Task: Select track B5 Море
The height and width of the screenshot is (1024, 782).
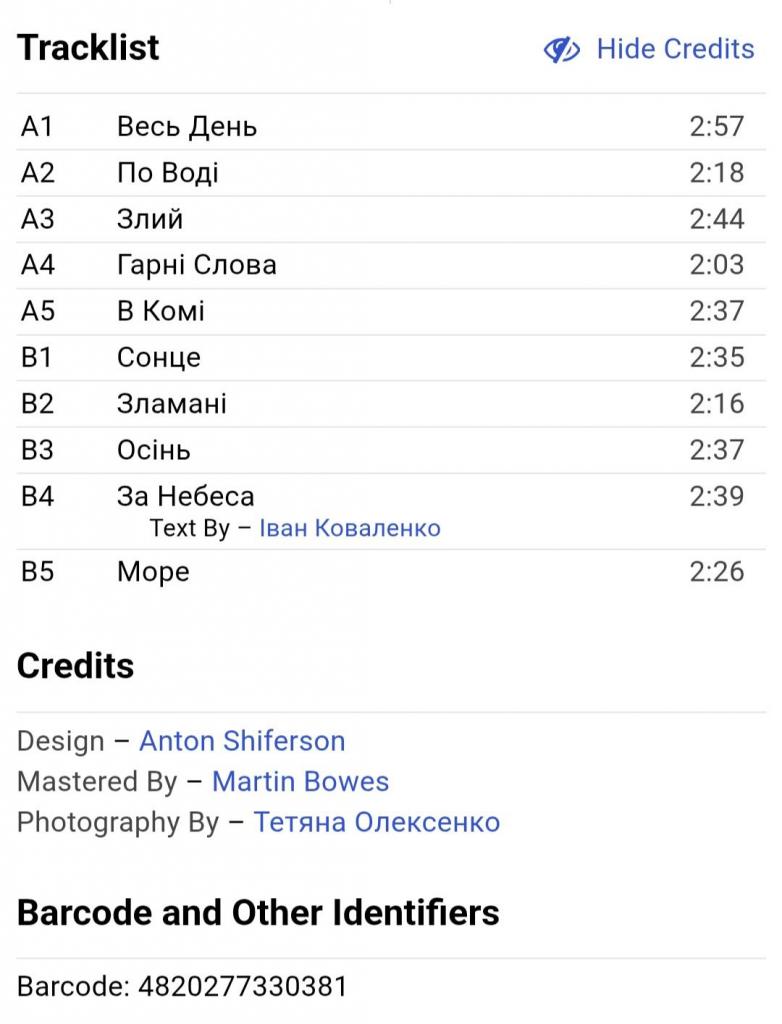Action: pyautogui.click(x=153, y=572)
